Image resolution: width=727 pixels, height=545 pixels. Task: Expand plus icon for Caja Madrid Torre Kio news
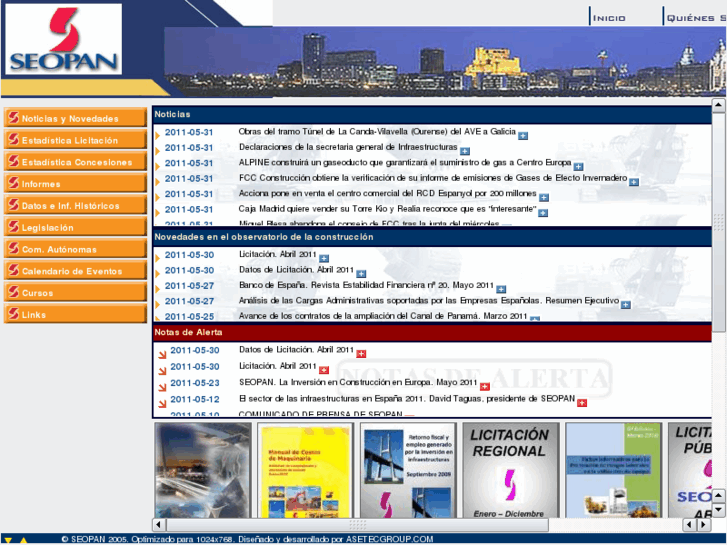tap(543, 213)
